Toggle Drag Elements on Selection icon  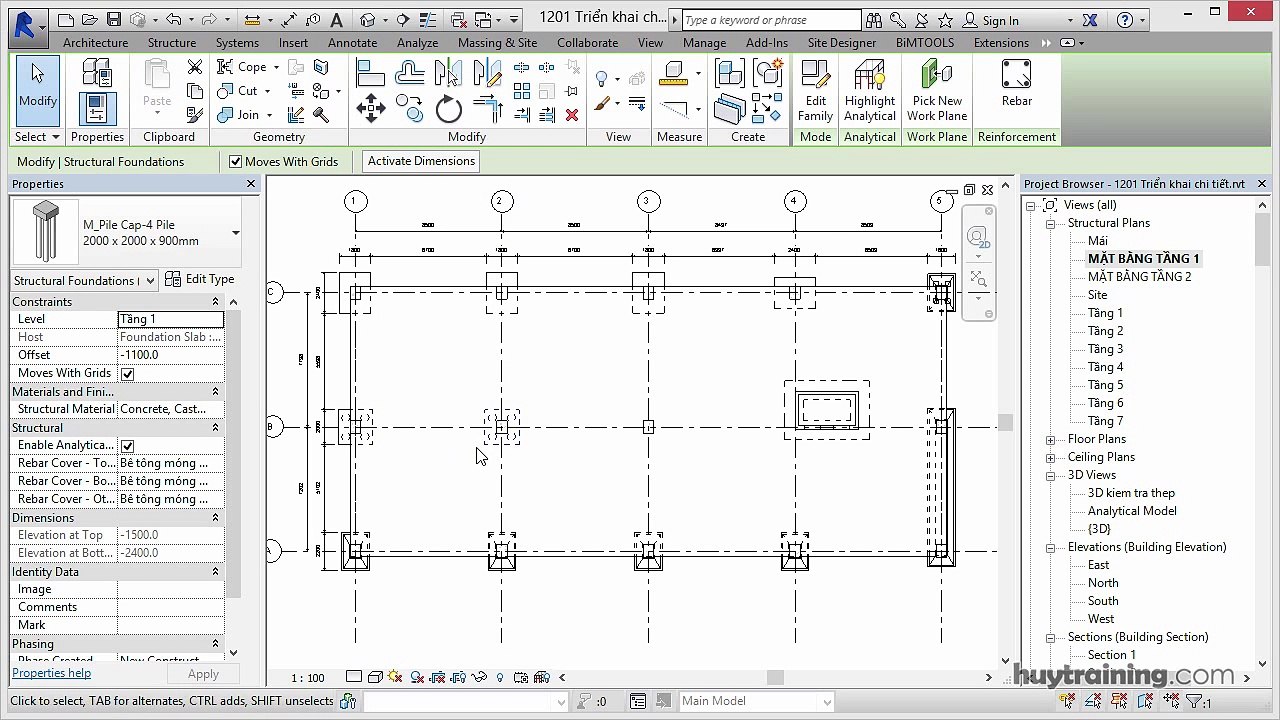coord(1171,700)
